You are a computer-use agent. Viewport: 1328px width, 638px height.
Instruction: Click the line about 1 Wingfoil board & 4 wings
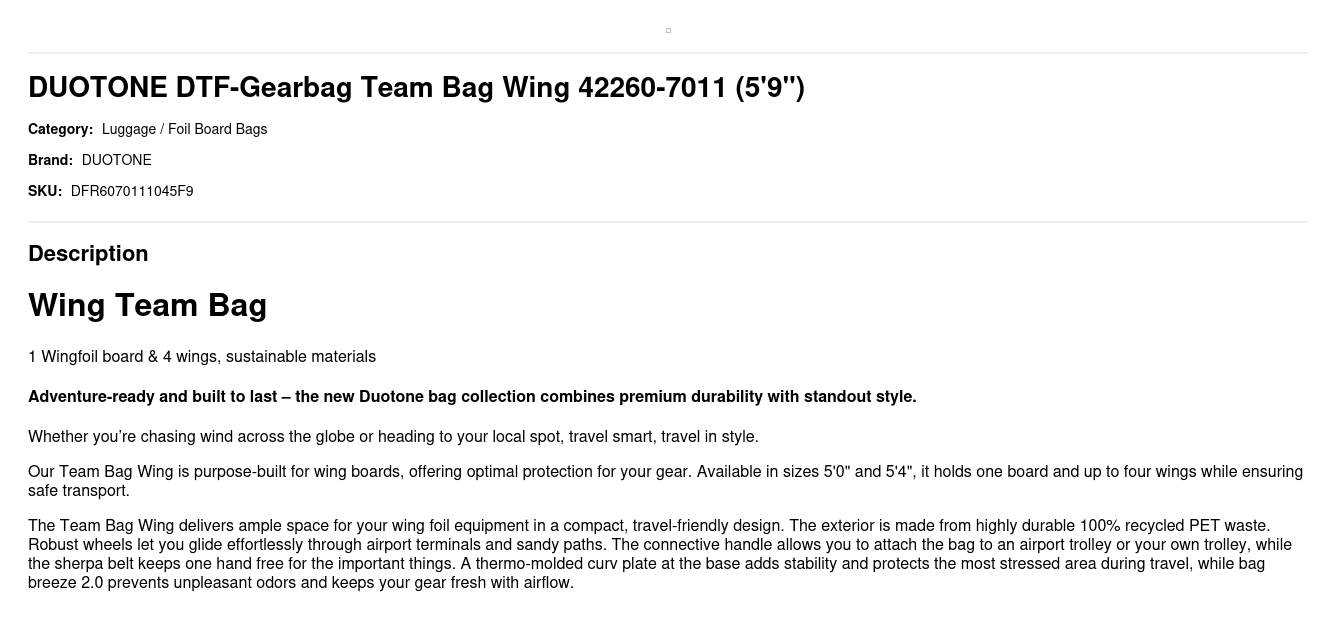pos(202,357)
